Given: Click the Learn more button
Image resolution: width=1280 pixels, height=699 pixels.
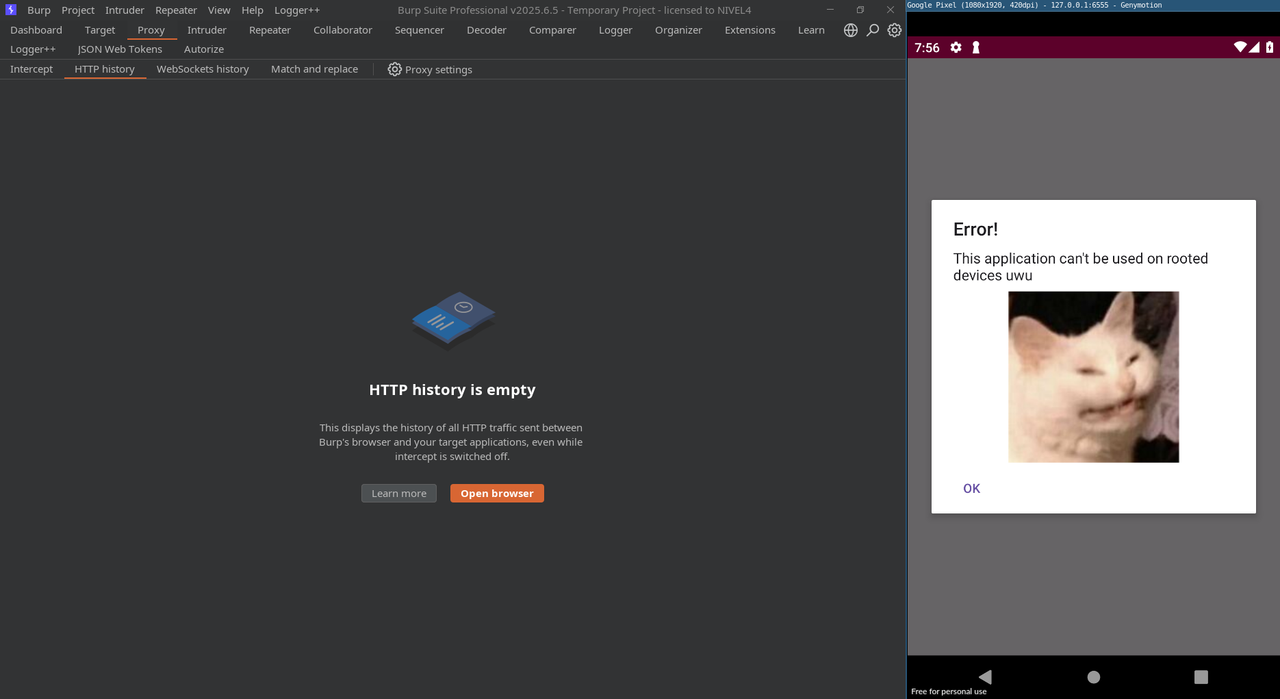Looking at the screenshot, I should (x=399, y=493).
